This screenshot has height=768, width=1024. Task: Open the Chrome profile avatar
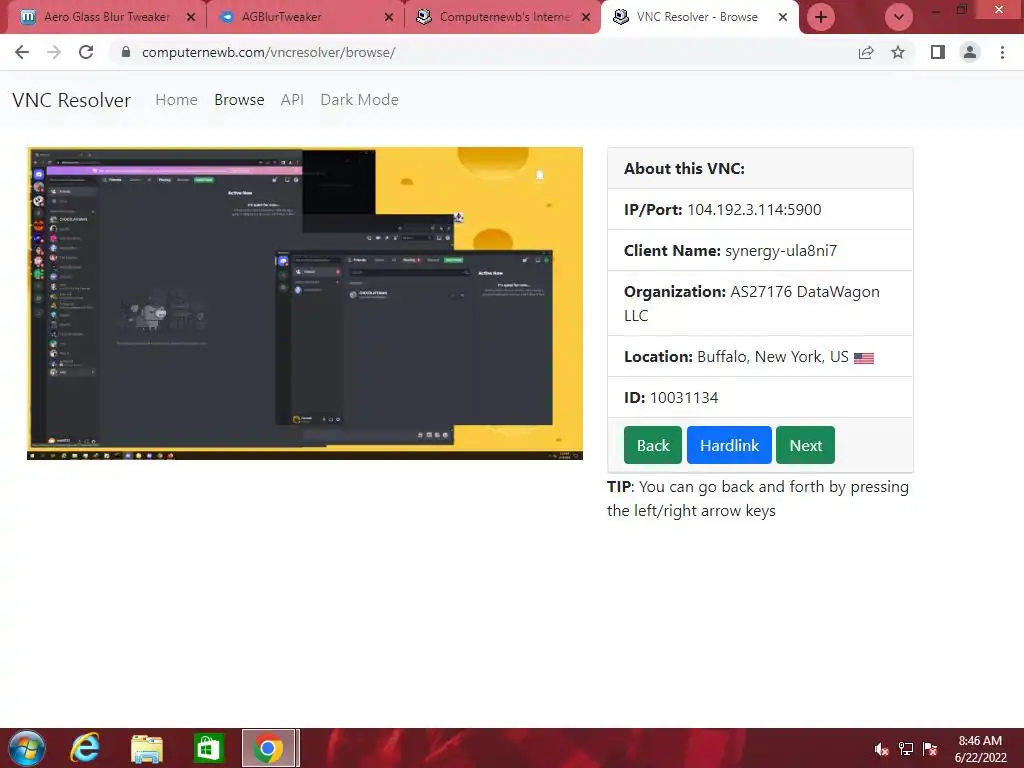coord(970,52)
